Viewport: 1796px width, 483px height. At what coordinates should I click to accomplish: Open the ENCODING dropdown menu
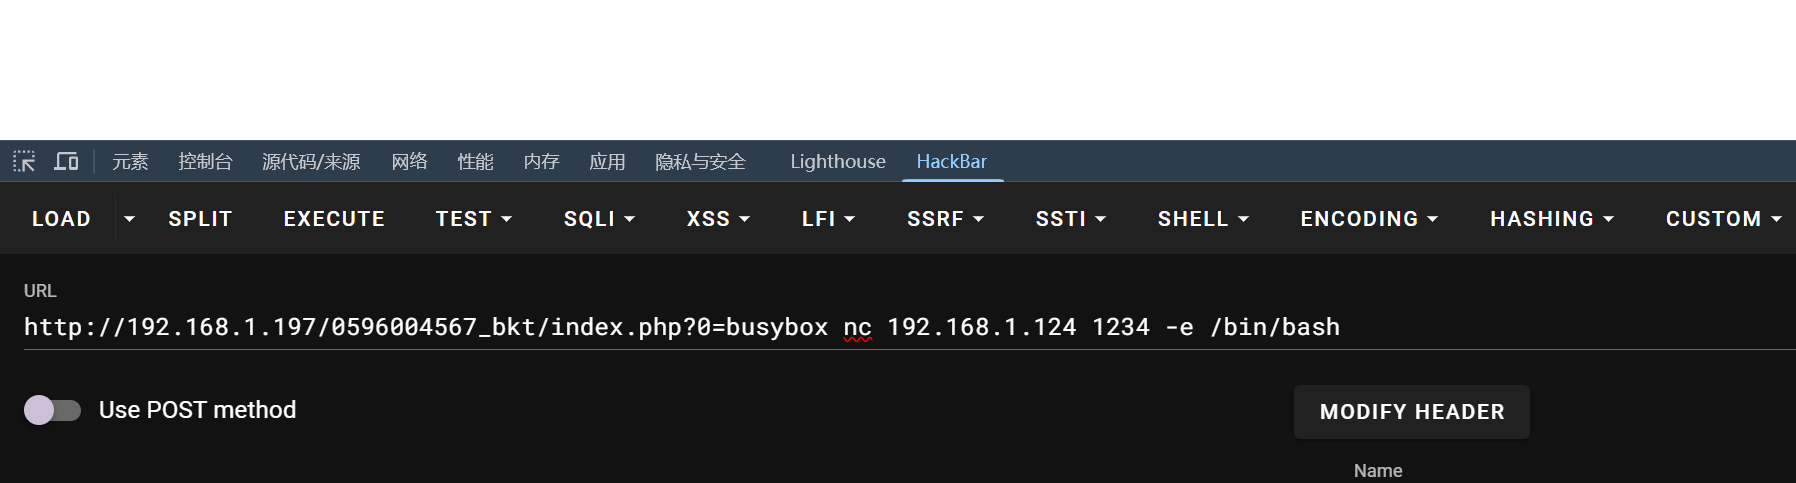tap(1369, 219)
